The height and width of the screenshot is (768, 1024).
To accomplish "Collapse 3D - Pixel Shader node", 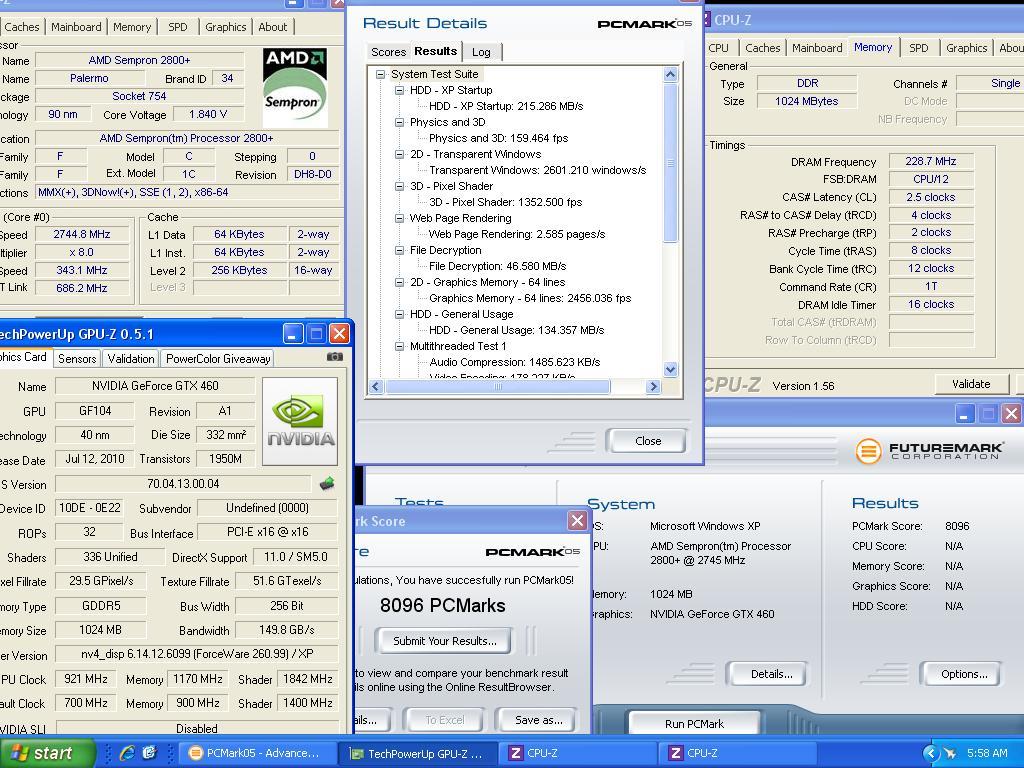I will [399, 186].
